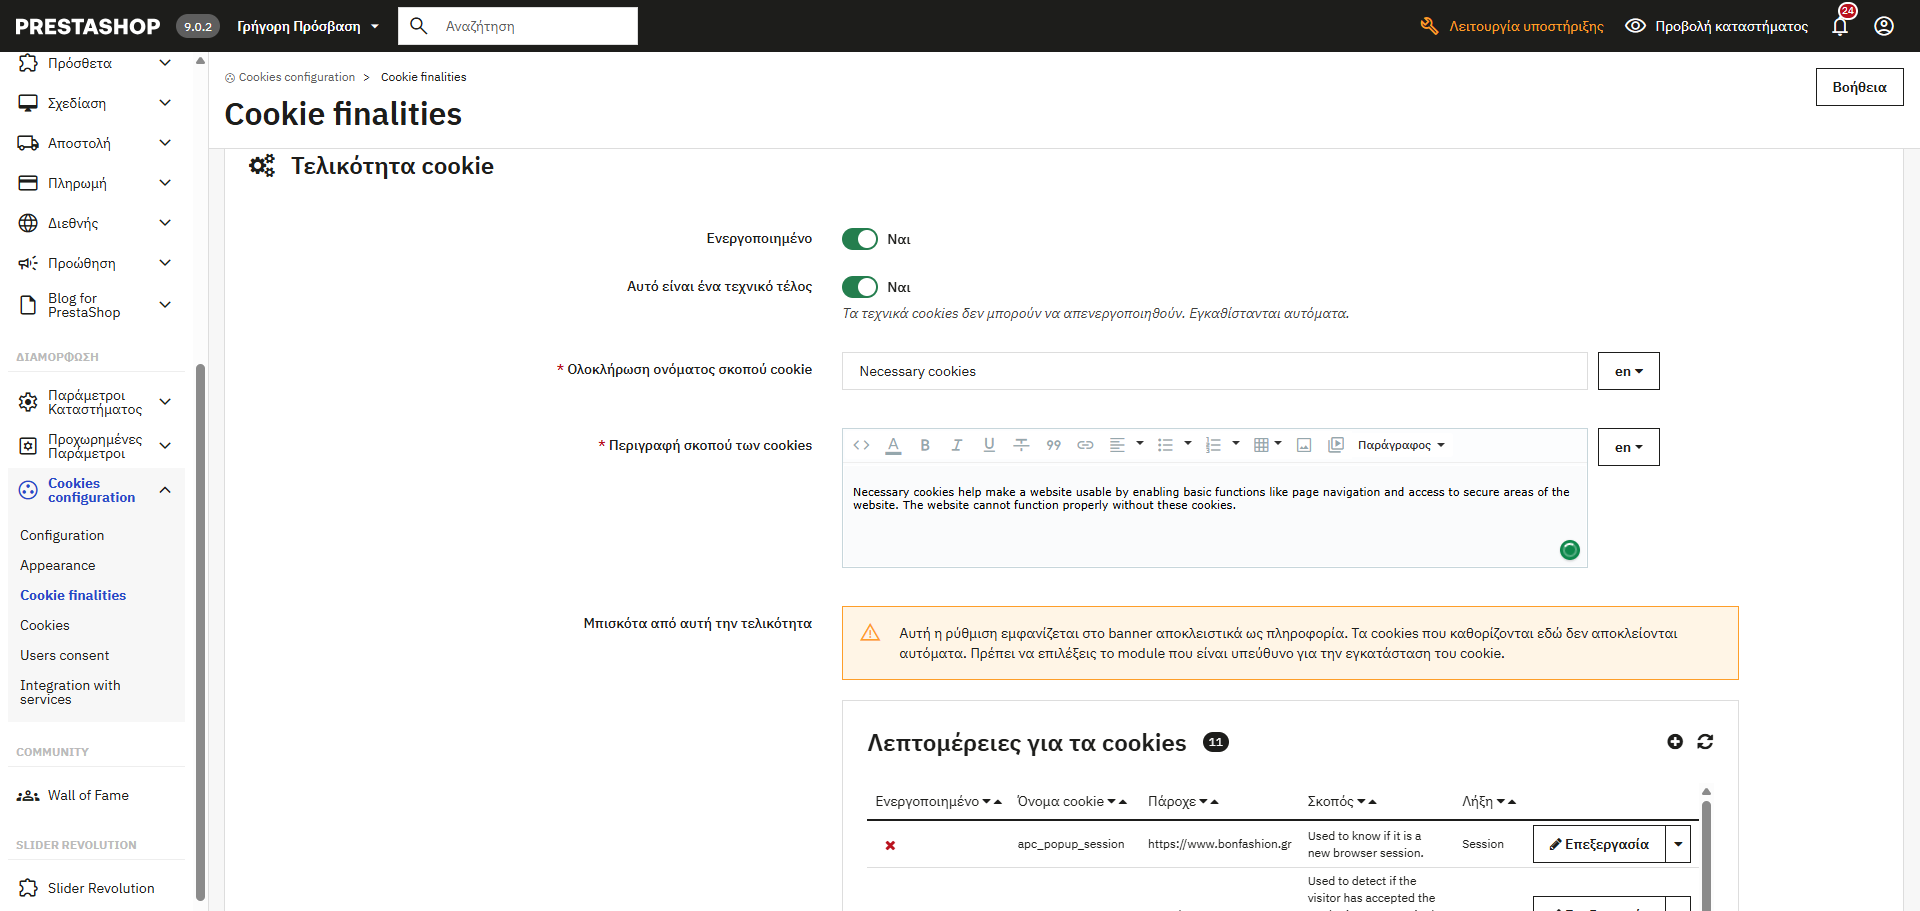Open Λειτουργία υποστήριξης link
This screenshot has width=1920, height=911.
[x=1512, y=26]
